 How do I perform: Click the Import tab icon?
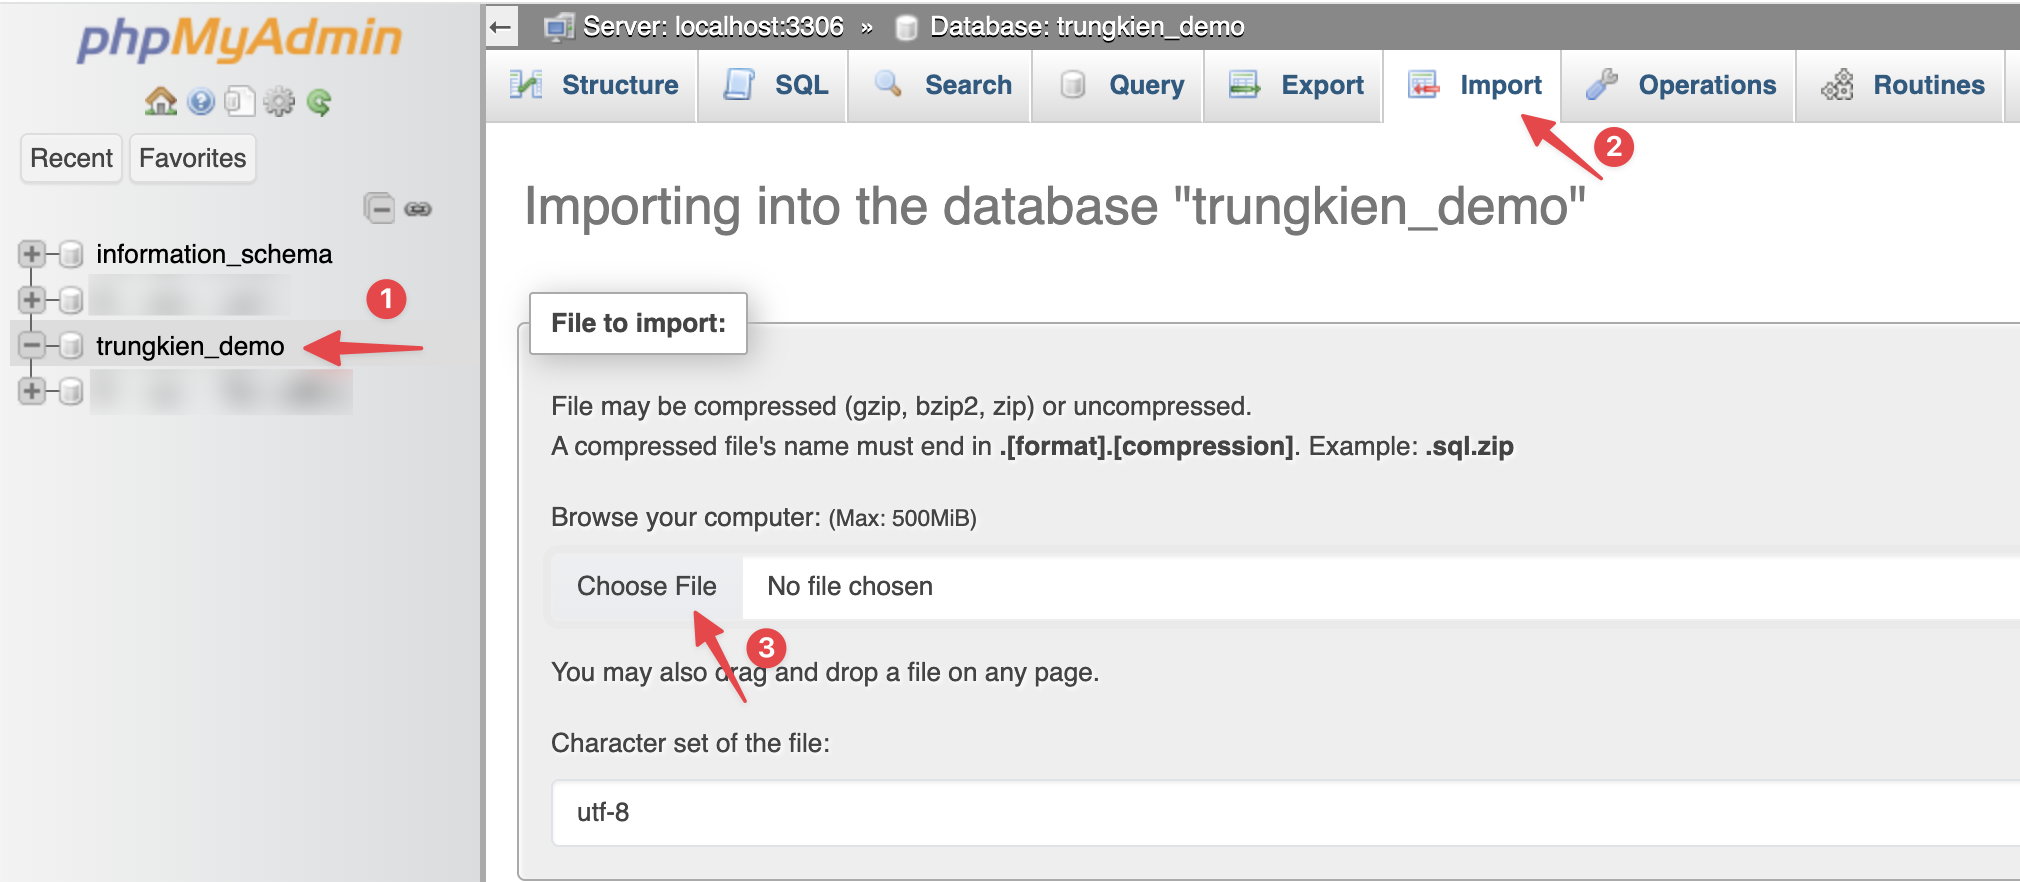point(1424,85)
